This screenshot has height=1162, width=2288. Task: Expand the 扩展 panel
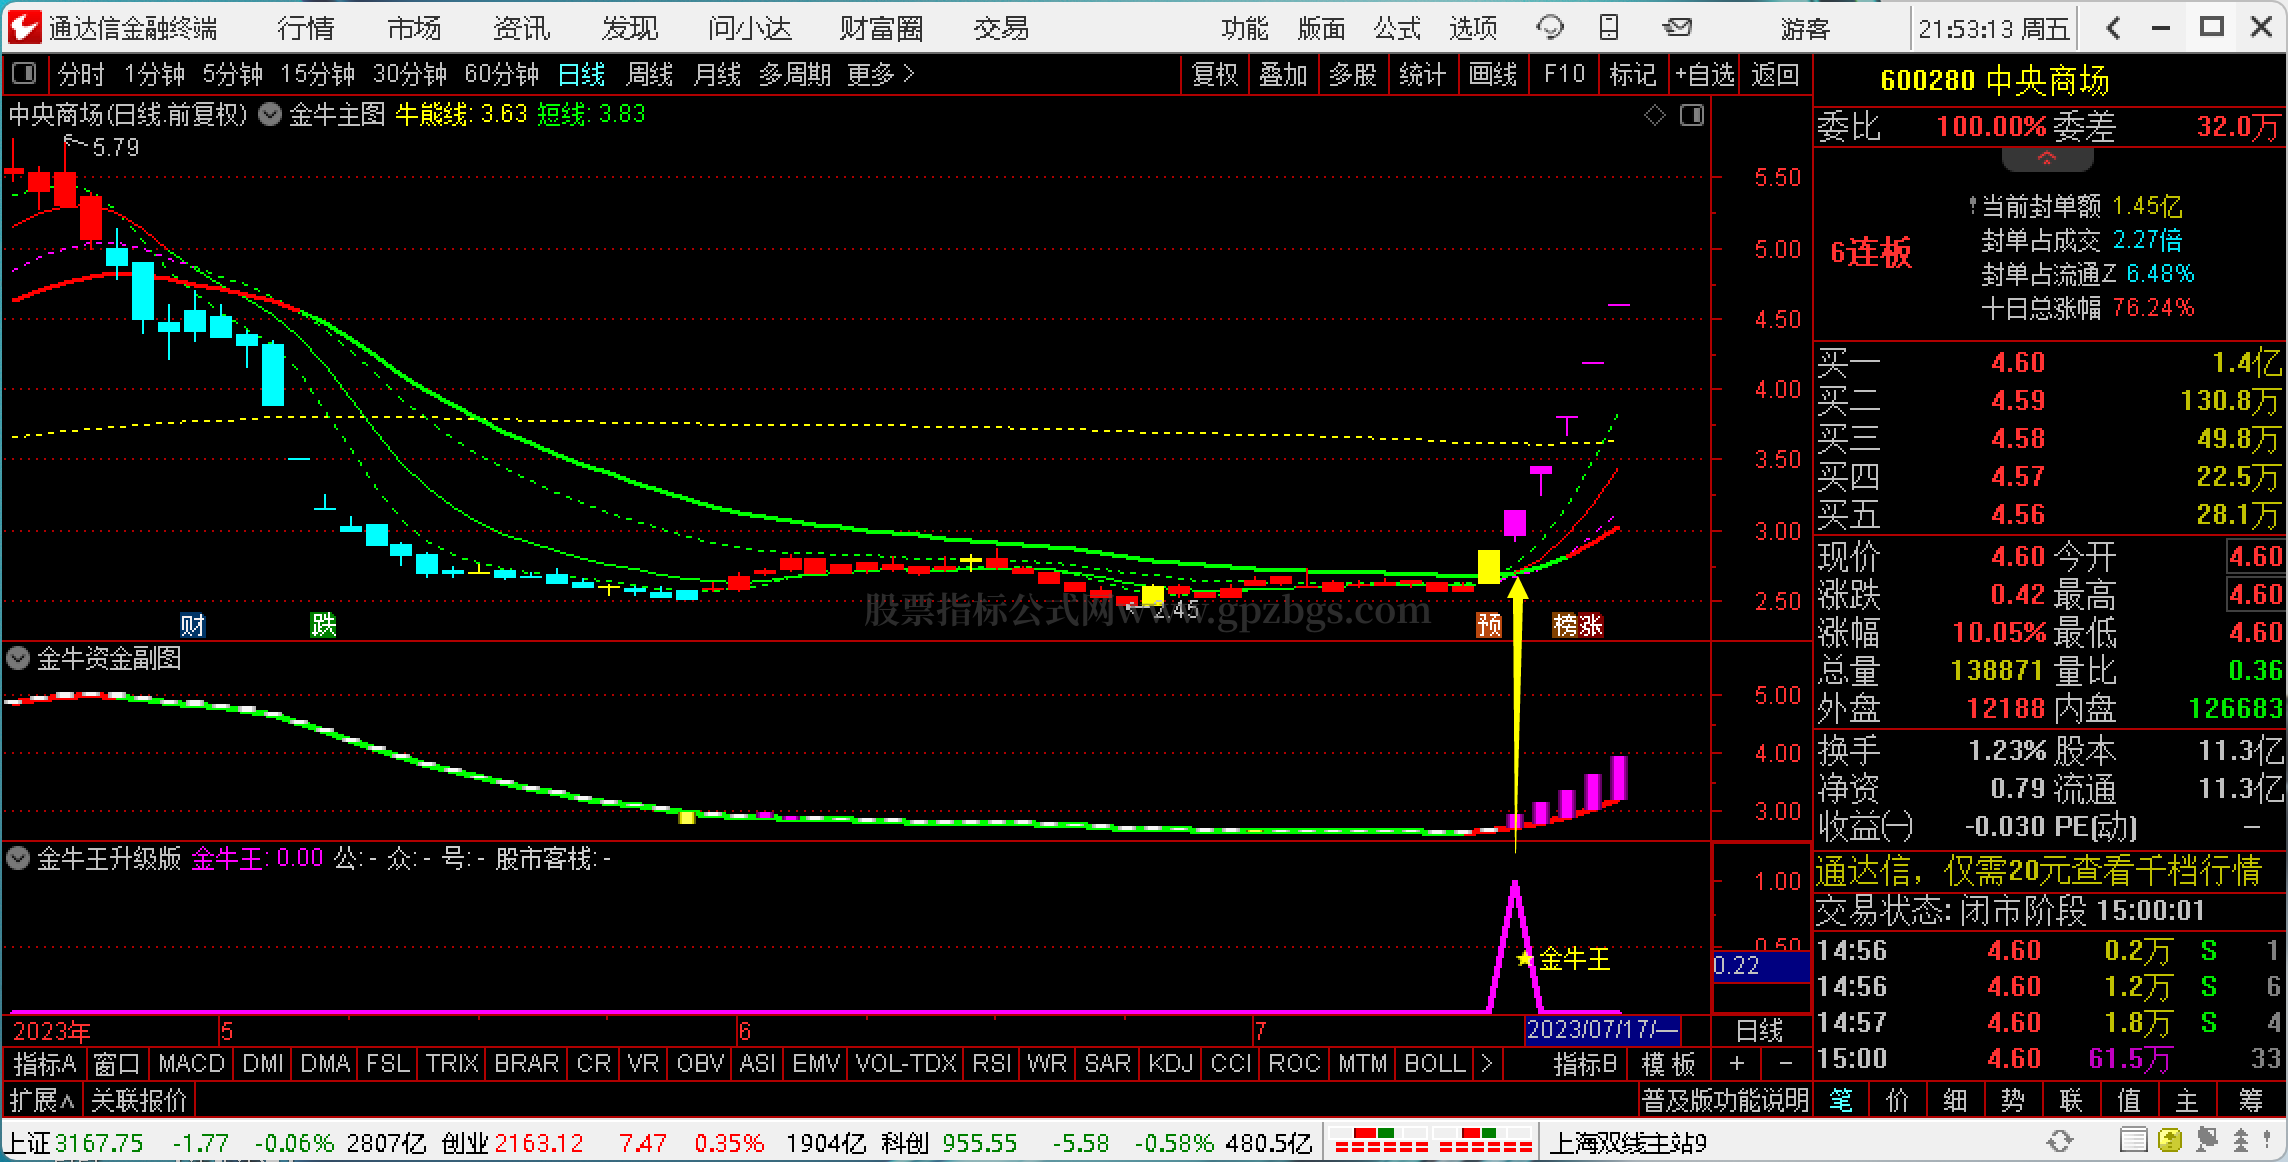click(x=42, y=1100)
